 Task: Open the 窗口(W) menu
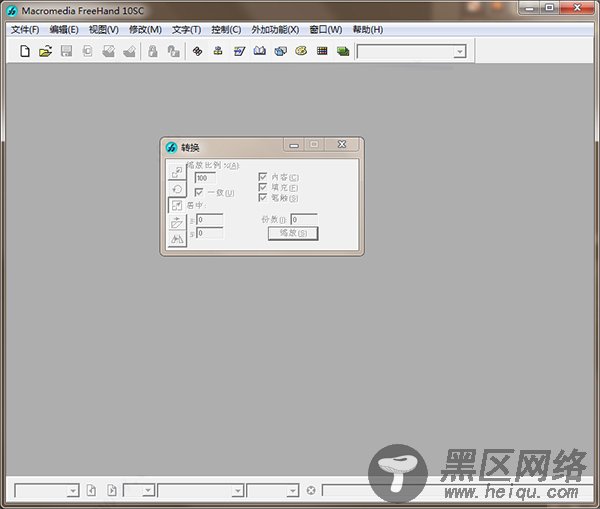pyautogui.click(x=326, y=30)
